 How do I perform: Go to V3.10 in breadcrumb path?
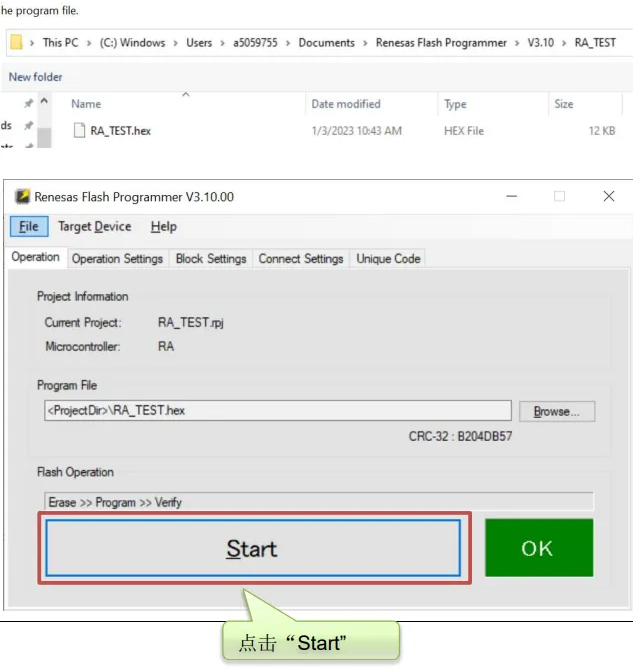pos(540,43)
